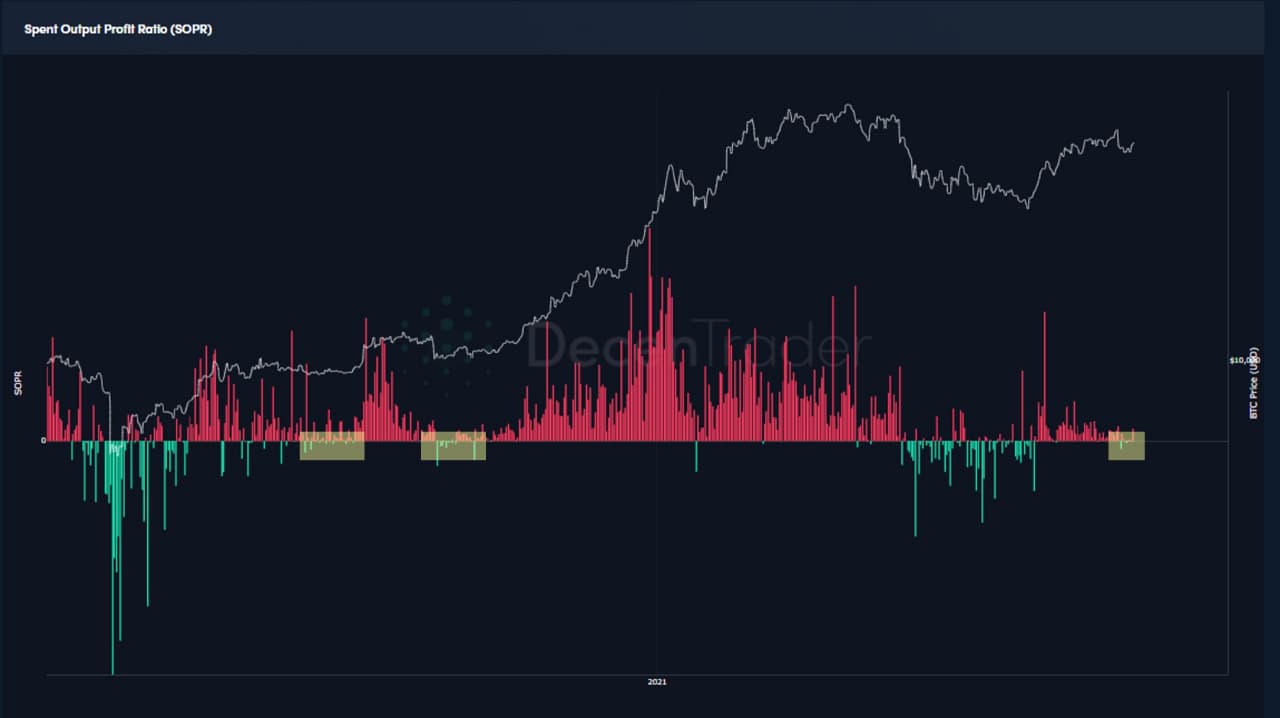Click the Spent Output Profit Ratio (SOPR) title
Image resolution: width=1280 pixels, height=718 pixels.
click(118, 29)
